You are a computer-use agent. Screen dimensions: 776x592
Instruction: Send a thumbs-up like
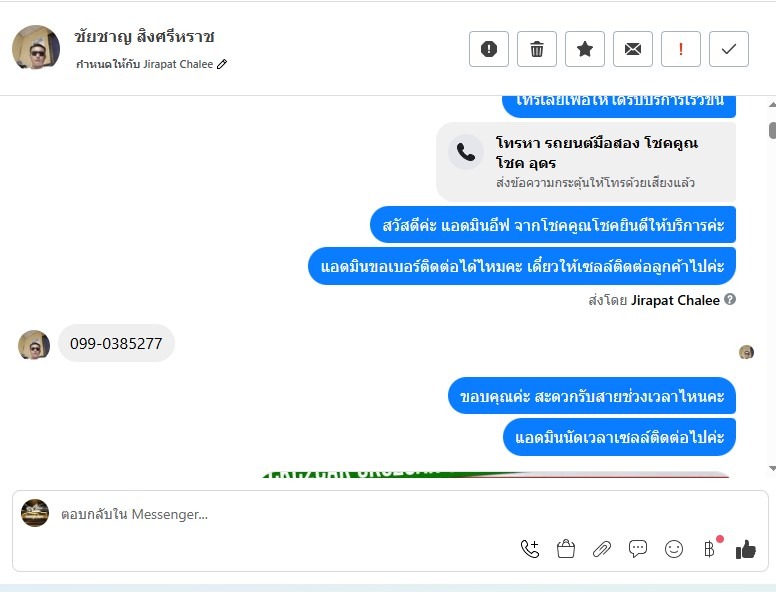click(x=745, y=549)
